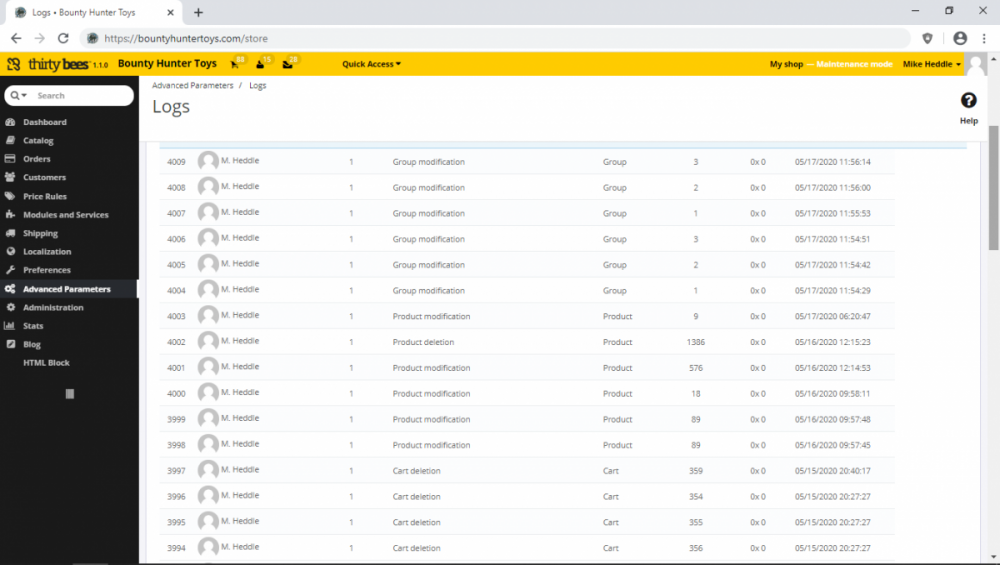The height and width of the screenshot is (565, 1000).
Task: Click the Help question mark icon
Action: tap(968, 101)
